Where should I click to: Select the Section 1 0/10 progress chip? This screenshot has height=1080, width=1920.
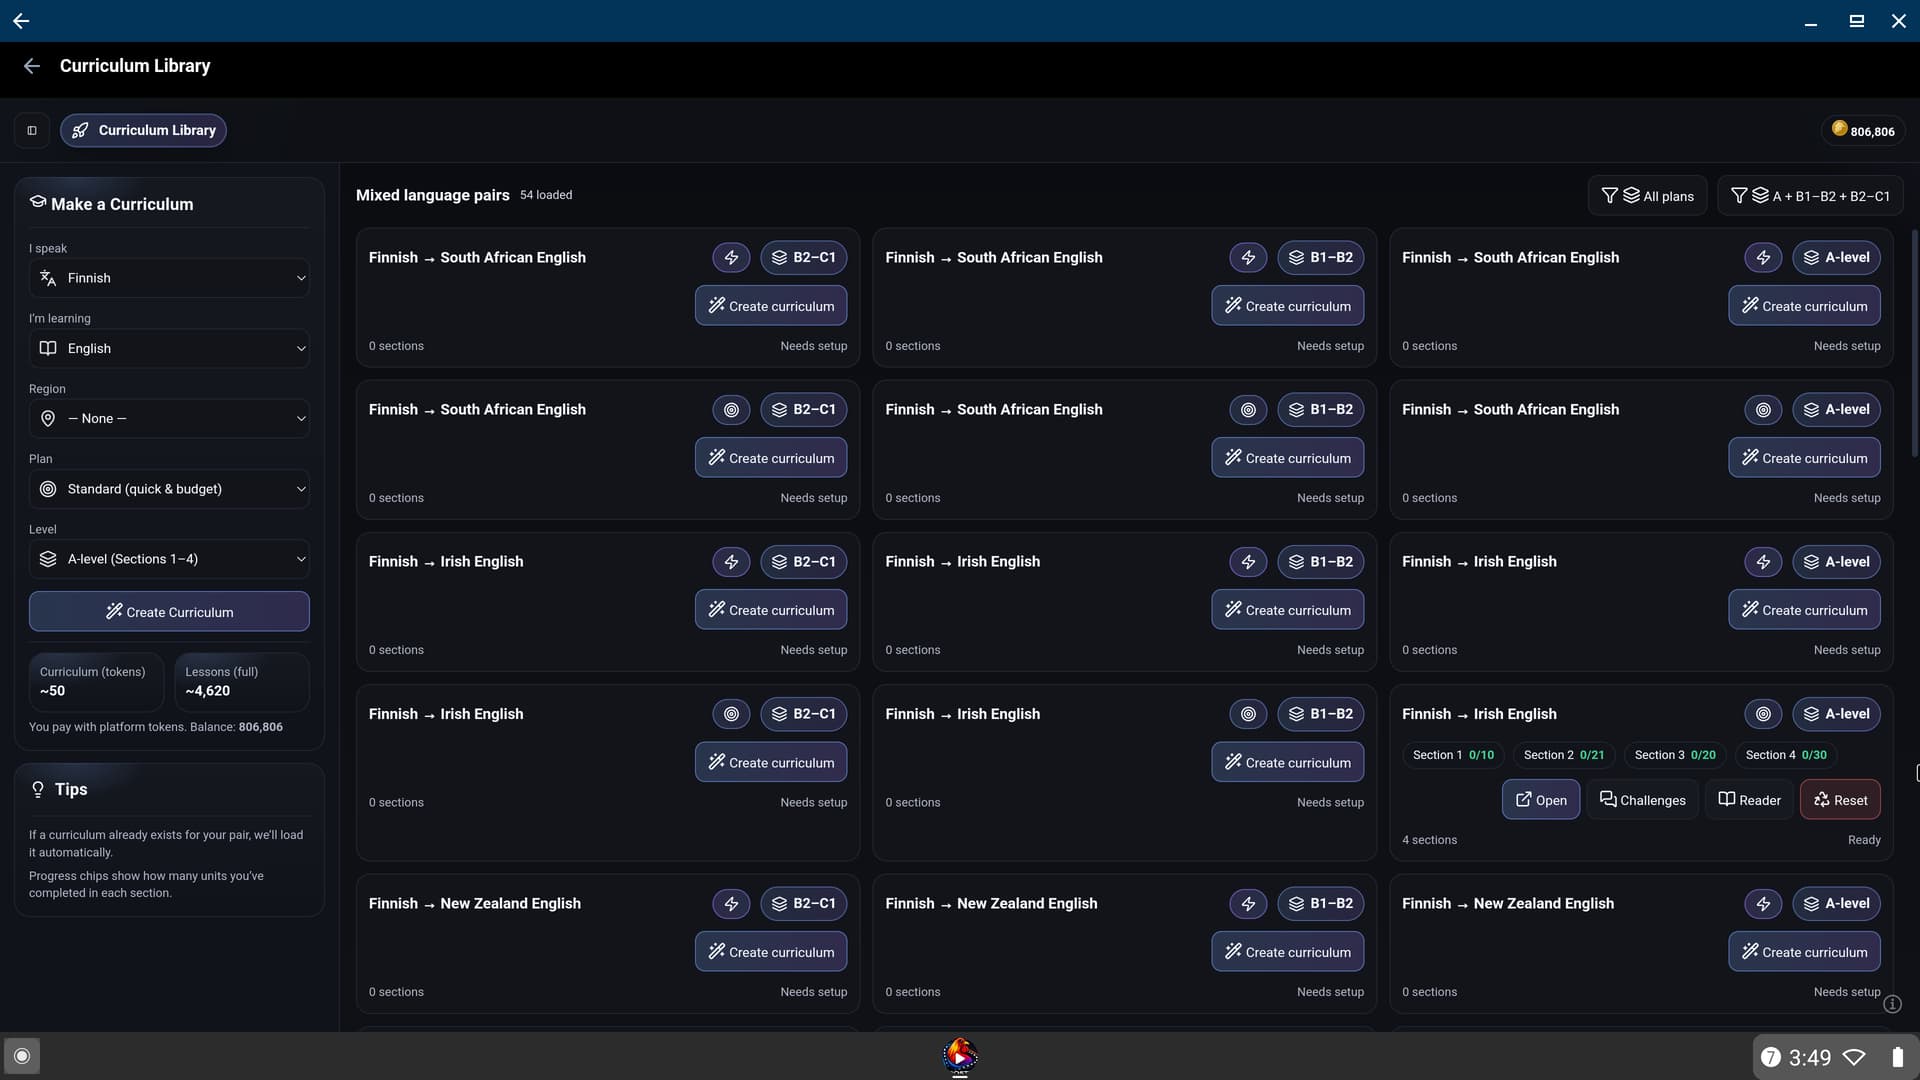(1452, 755)
